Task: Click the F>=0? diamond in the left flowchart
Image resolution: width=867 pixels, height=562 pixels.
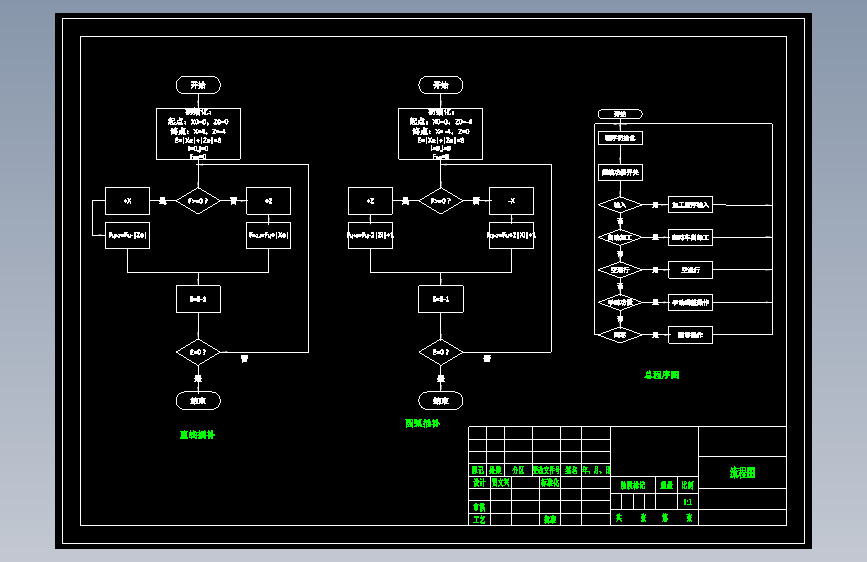Action: tap(198, 201)
